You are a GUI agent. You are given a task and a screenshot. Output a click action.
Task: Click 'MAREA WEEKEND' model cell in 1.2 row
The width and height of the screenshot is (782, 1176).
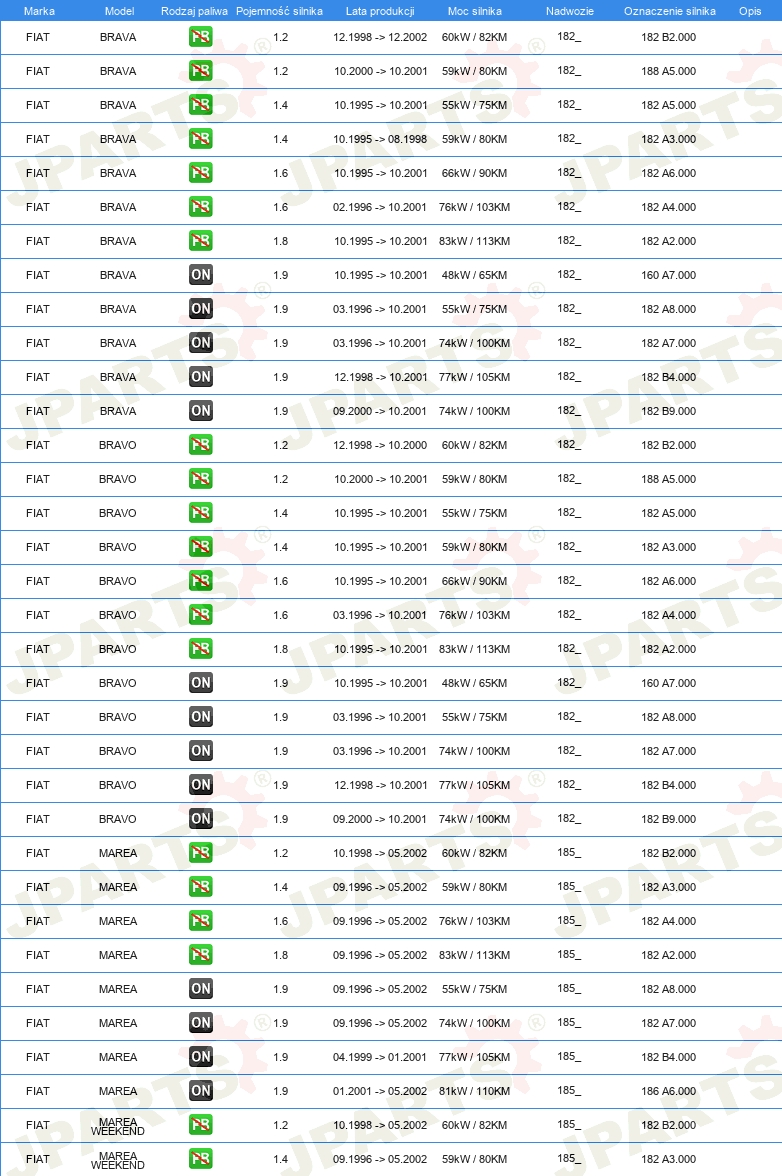pyautogui.click(x=118, y=1126)
